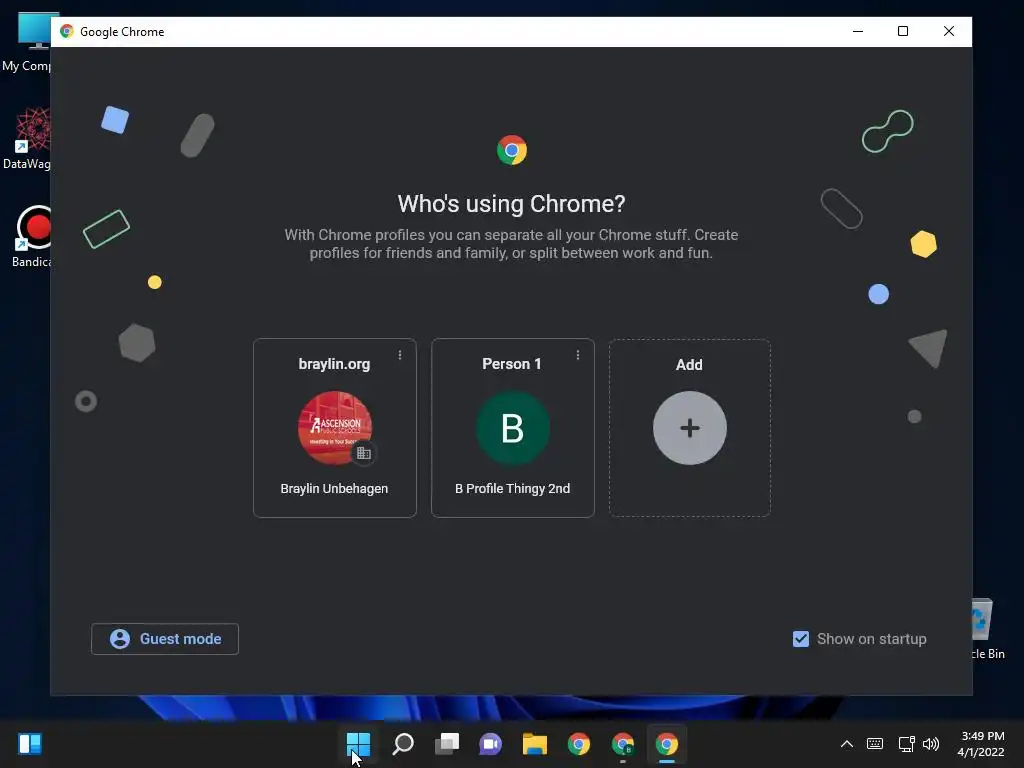Click the green B avatar
Screen dimensions: 1024x768
click(x=513, y=428)
